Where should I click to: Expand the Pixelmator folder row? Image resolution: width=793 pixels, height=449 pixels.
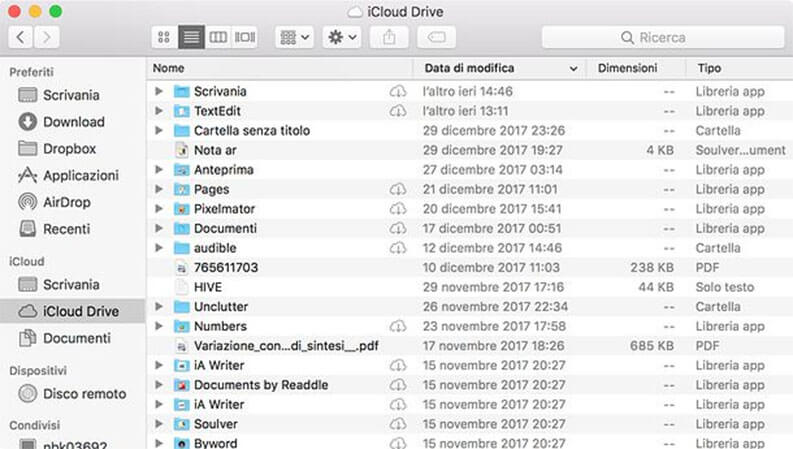[x=159, y=209]
